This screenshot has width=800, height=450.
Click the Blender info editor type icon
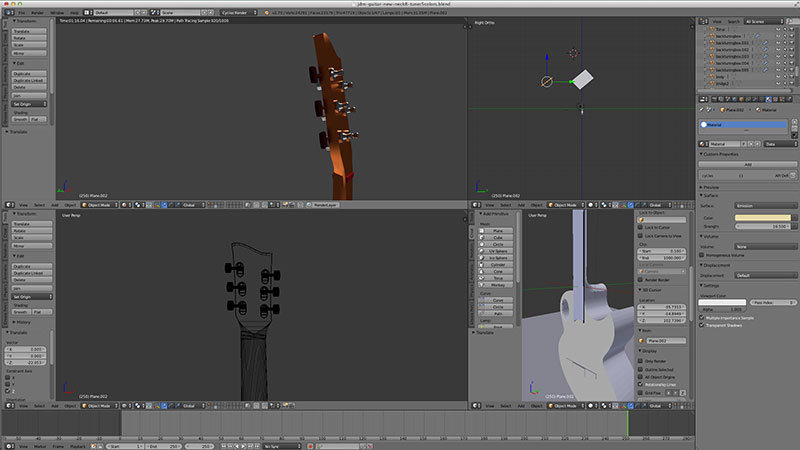[9, 12]
